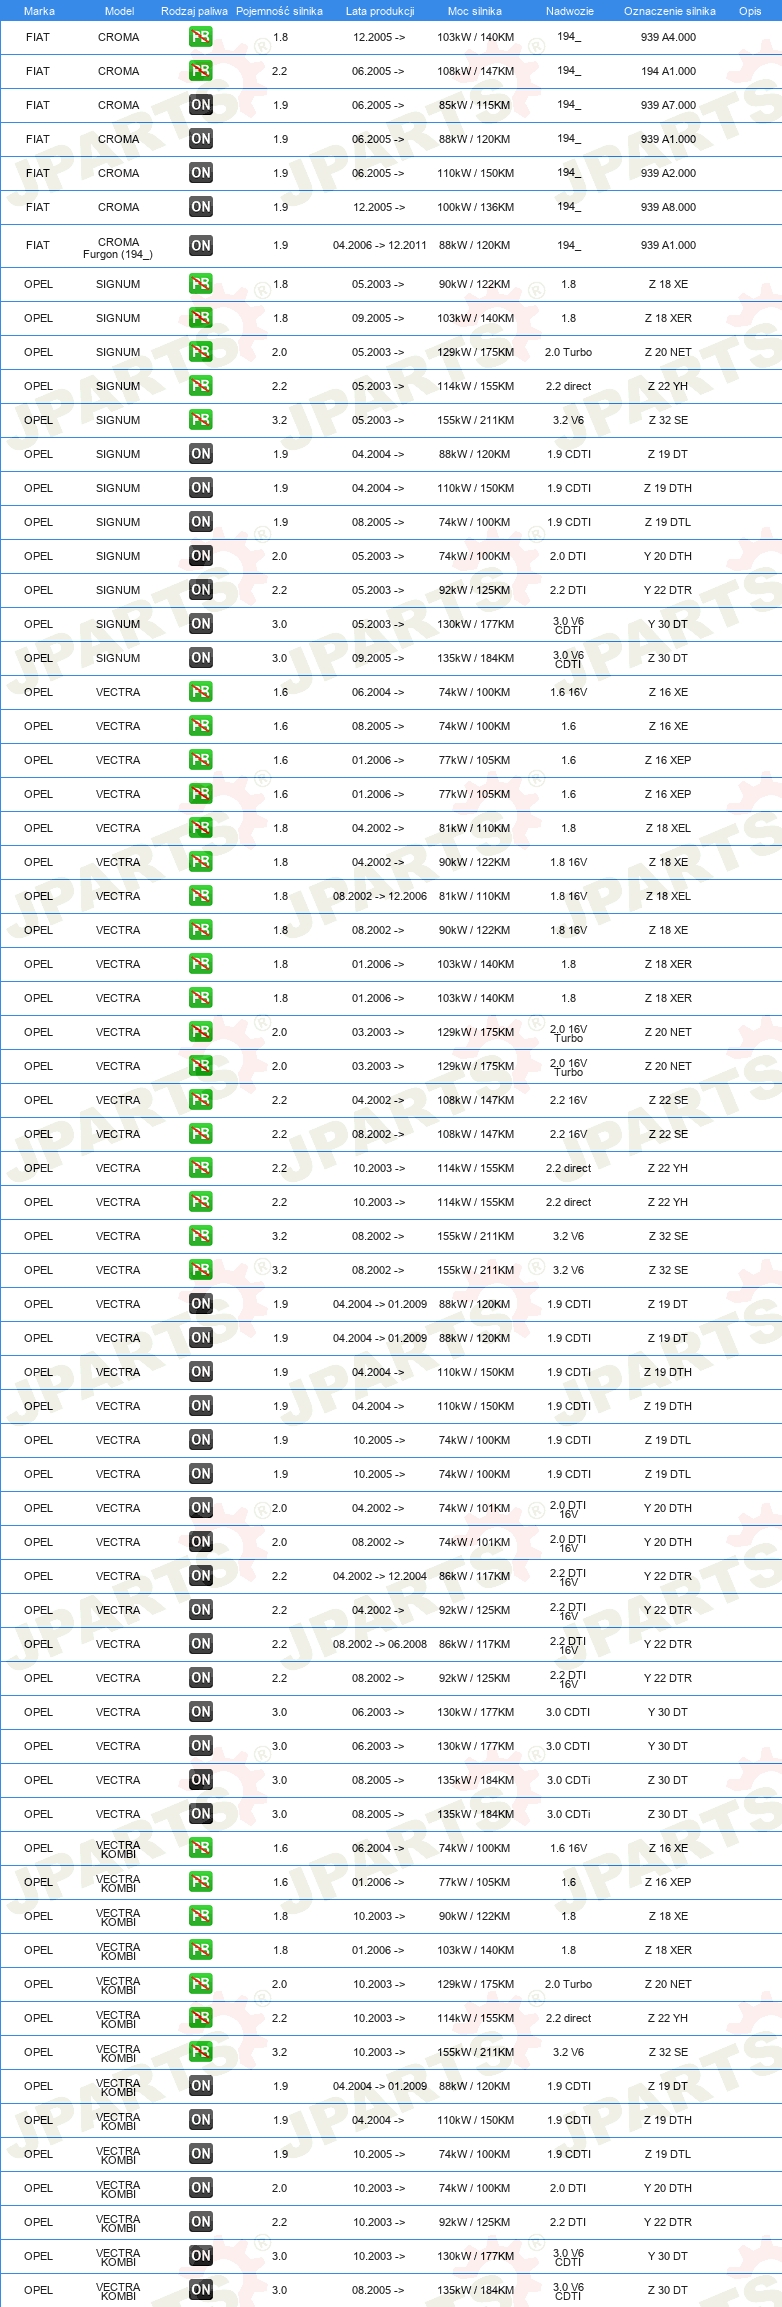Click the Oznaczenie silnika column header

670,11
